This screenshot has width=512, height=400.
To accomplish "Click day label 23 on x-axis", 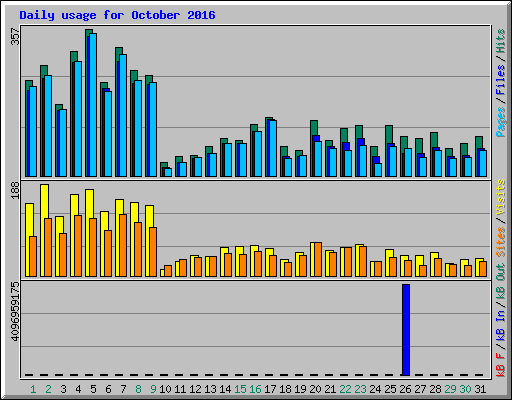I will pyautogui.click(x=360, y=389).
